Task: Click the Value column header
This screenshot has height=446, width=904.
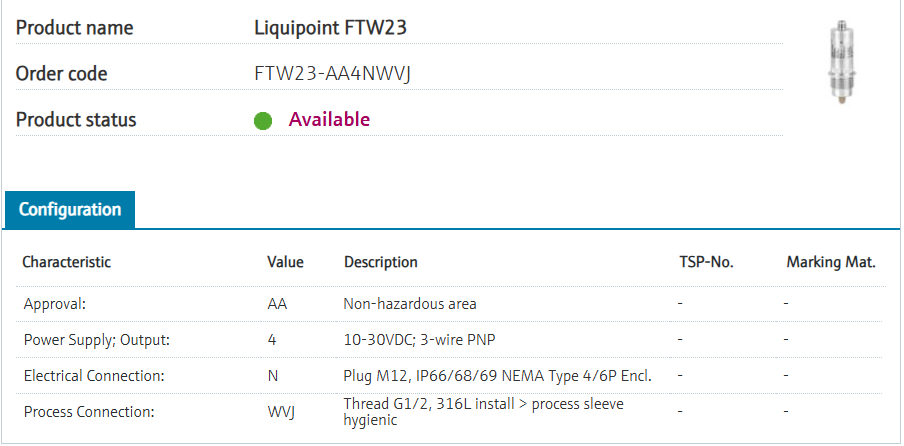Action: coord(285,262)
